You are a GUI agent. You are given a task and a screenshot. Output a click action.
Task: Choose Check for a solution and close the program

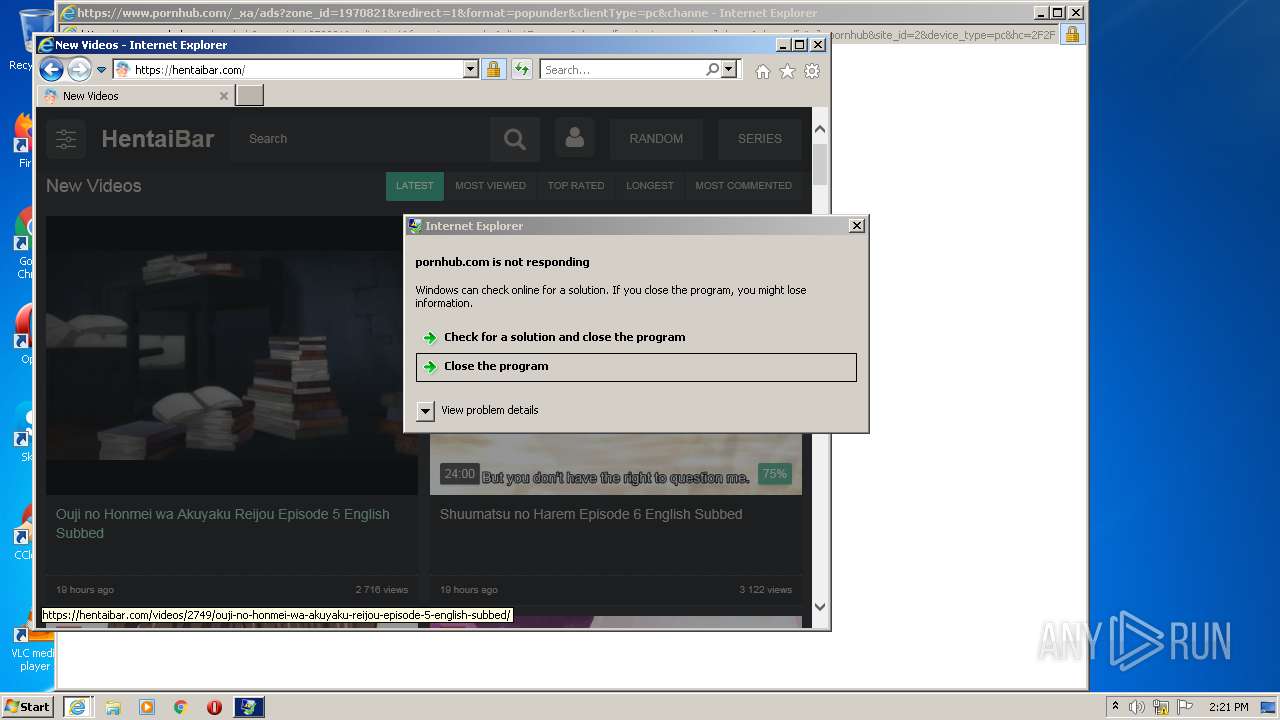tap(636, 337)
